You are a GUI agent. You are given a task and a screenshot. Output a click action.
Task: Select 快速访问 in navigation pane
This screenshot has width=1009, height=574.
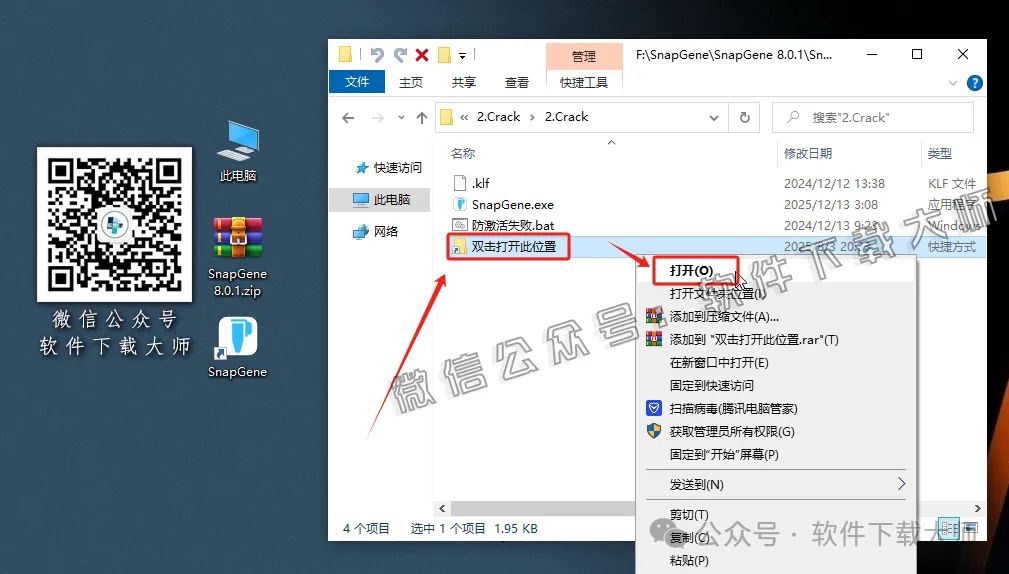pos(389,168)
